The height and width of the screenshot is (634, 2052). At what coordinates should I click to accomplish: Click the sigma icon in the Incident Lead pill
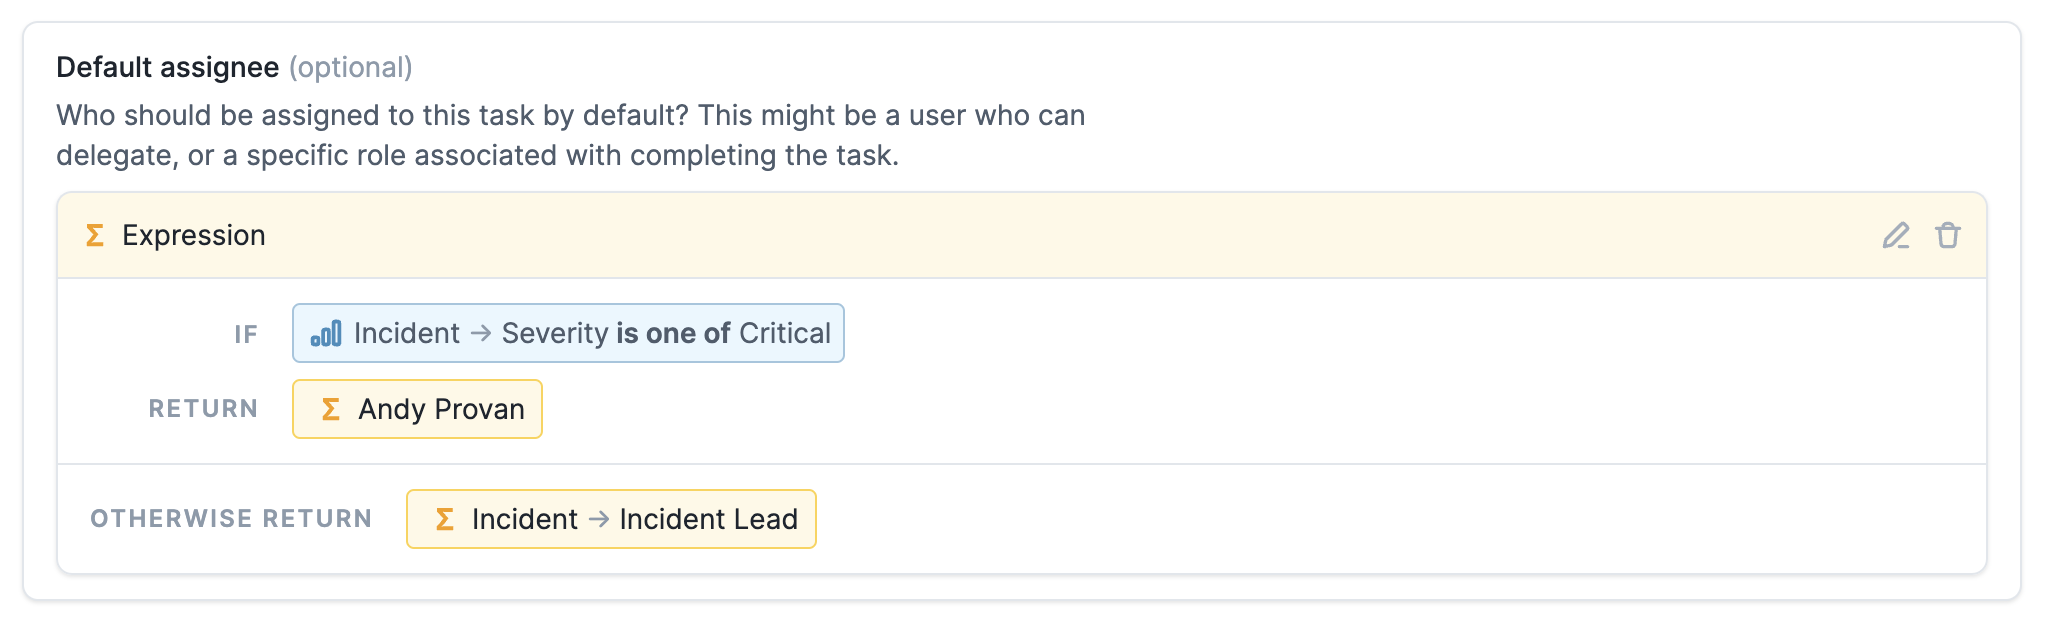pyautogui.click(x=444, y=519)
